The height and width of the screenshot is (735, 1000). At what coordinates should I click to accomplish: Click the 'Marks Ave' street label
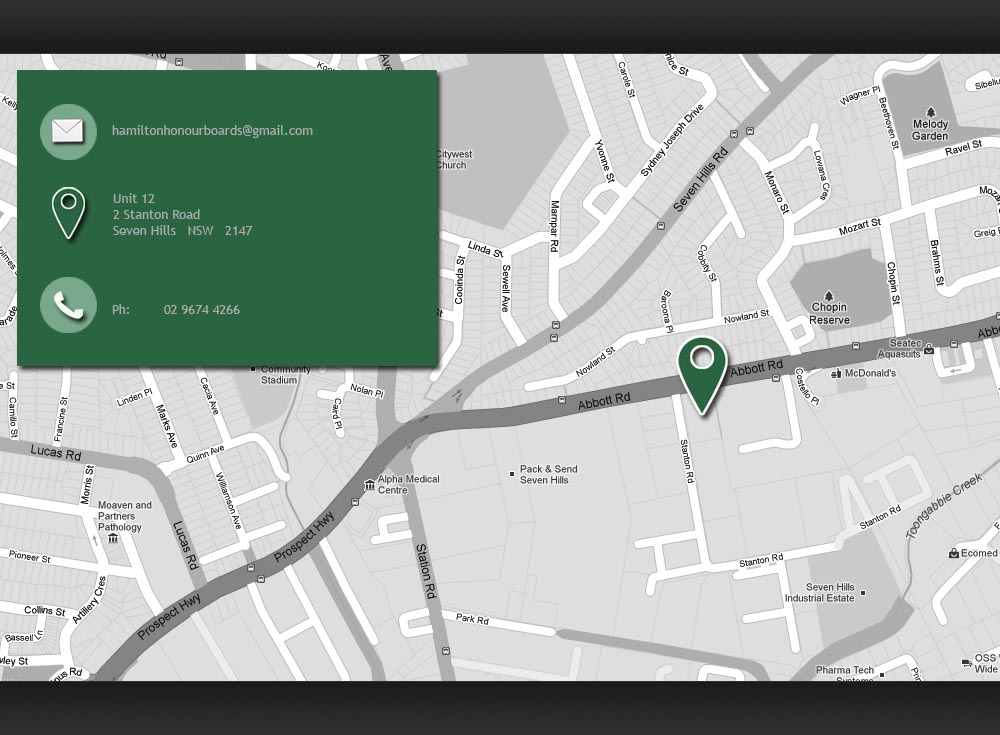click(166, 426)
